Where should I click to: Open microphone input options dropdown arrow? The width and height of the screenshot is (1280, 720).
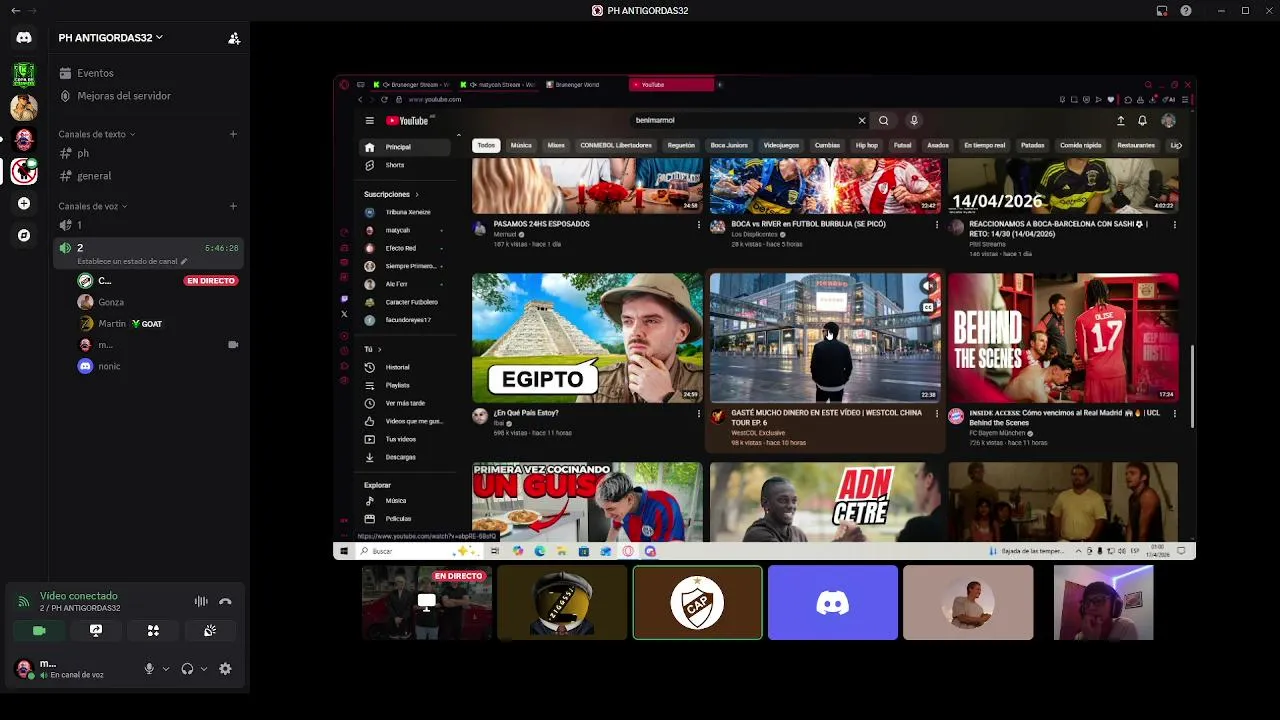[166, 669]
